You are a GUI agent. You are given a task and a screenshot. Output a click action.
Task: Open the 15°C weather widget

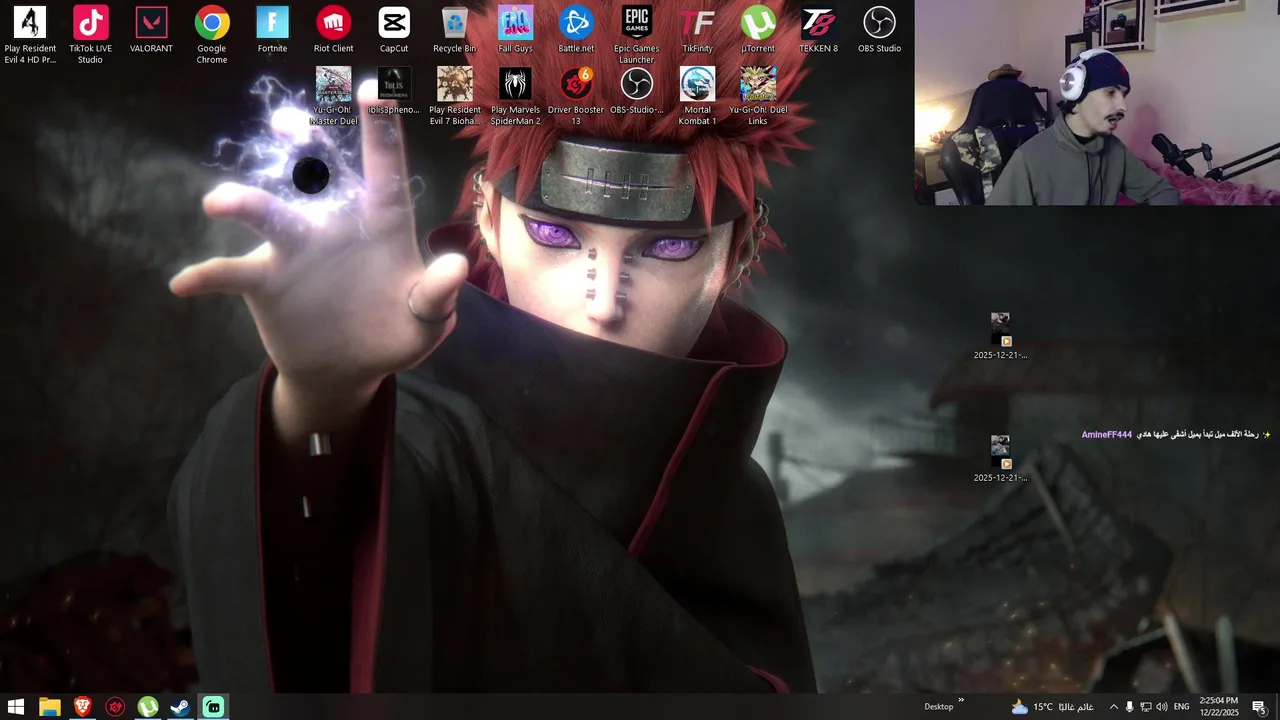click(x=1051, y=707)
